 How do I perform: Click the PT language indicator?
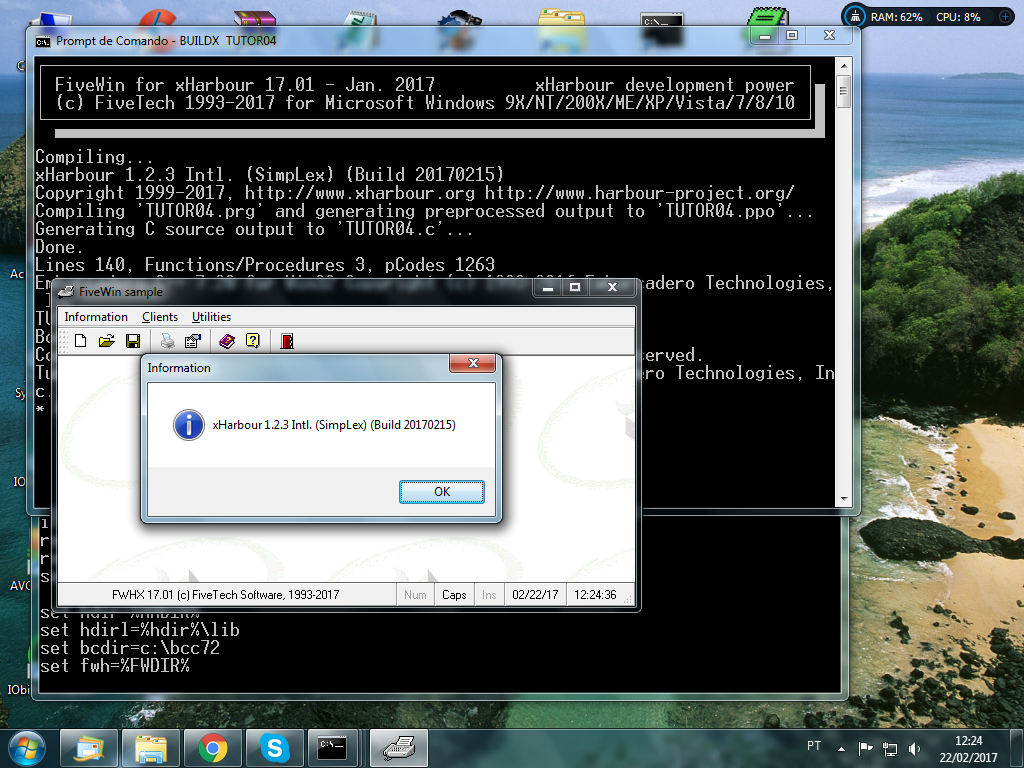814,746
